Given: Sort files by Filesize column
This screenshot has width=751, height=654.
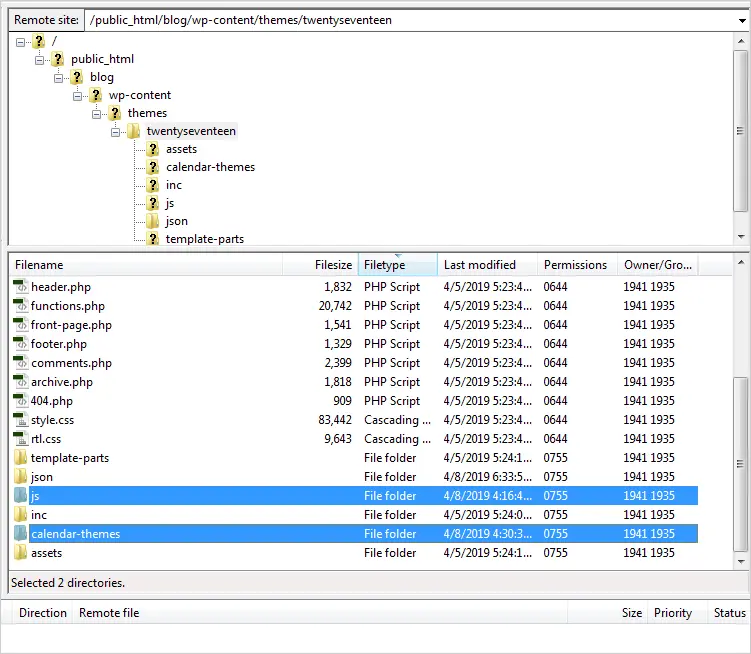Looking at the screenshot, I should 320,265.
